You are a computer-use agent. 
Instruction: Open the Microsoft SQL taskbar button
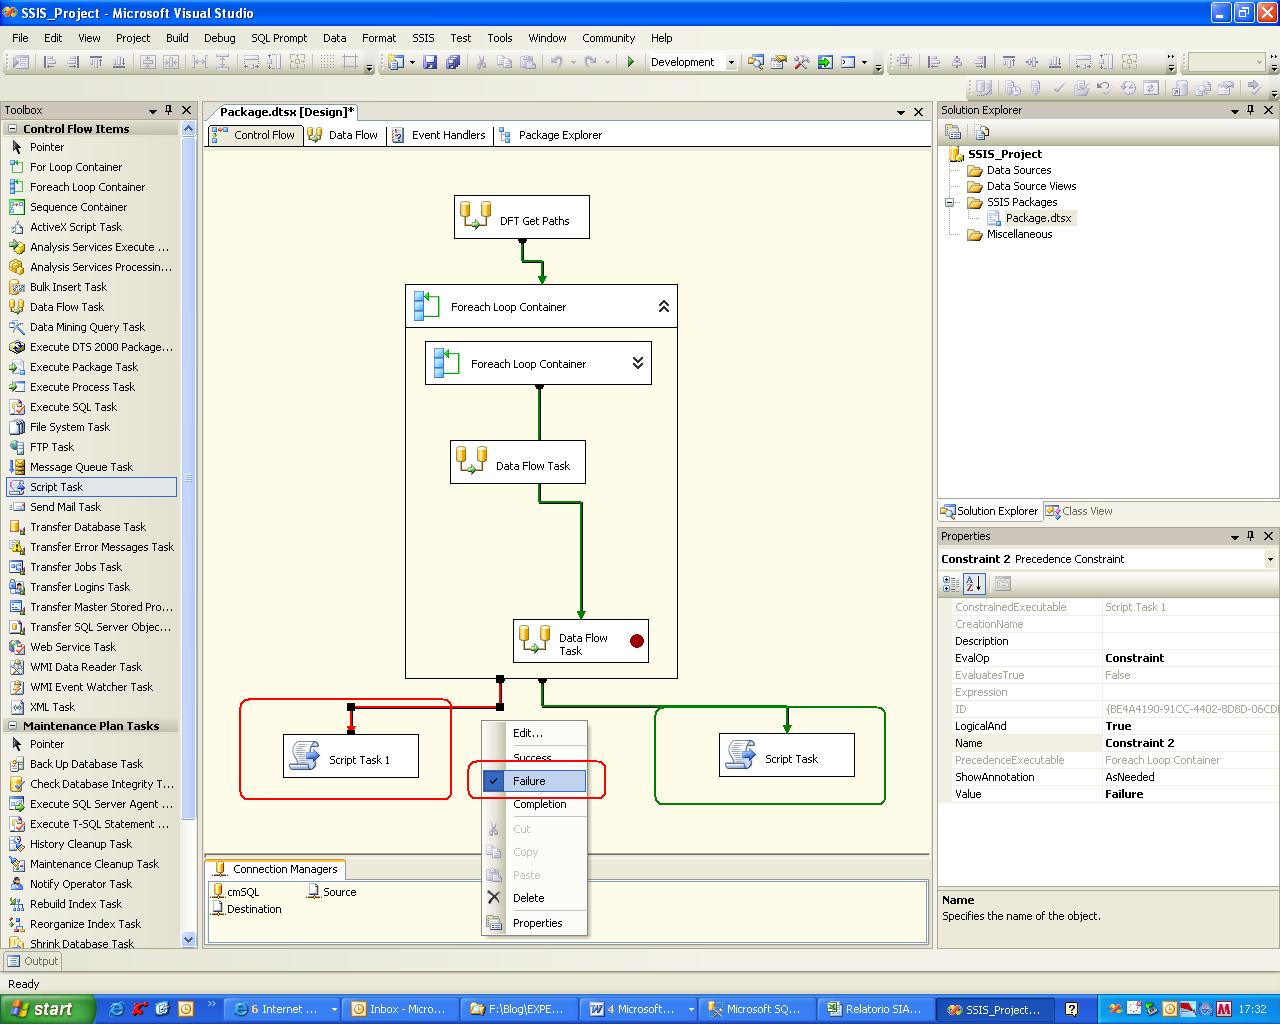pyautogui.click(x=756, y=1009)
